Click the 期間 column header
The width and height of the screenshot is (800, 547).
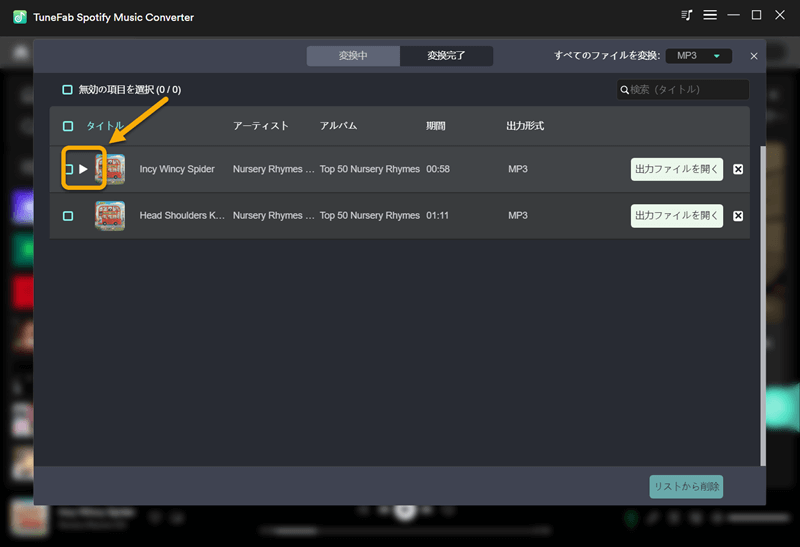pos(436,126)
